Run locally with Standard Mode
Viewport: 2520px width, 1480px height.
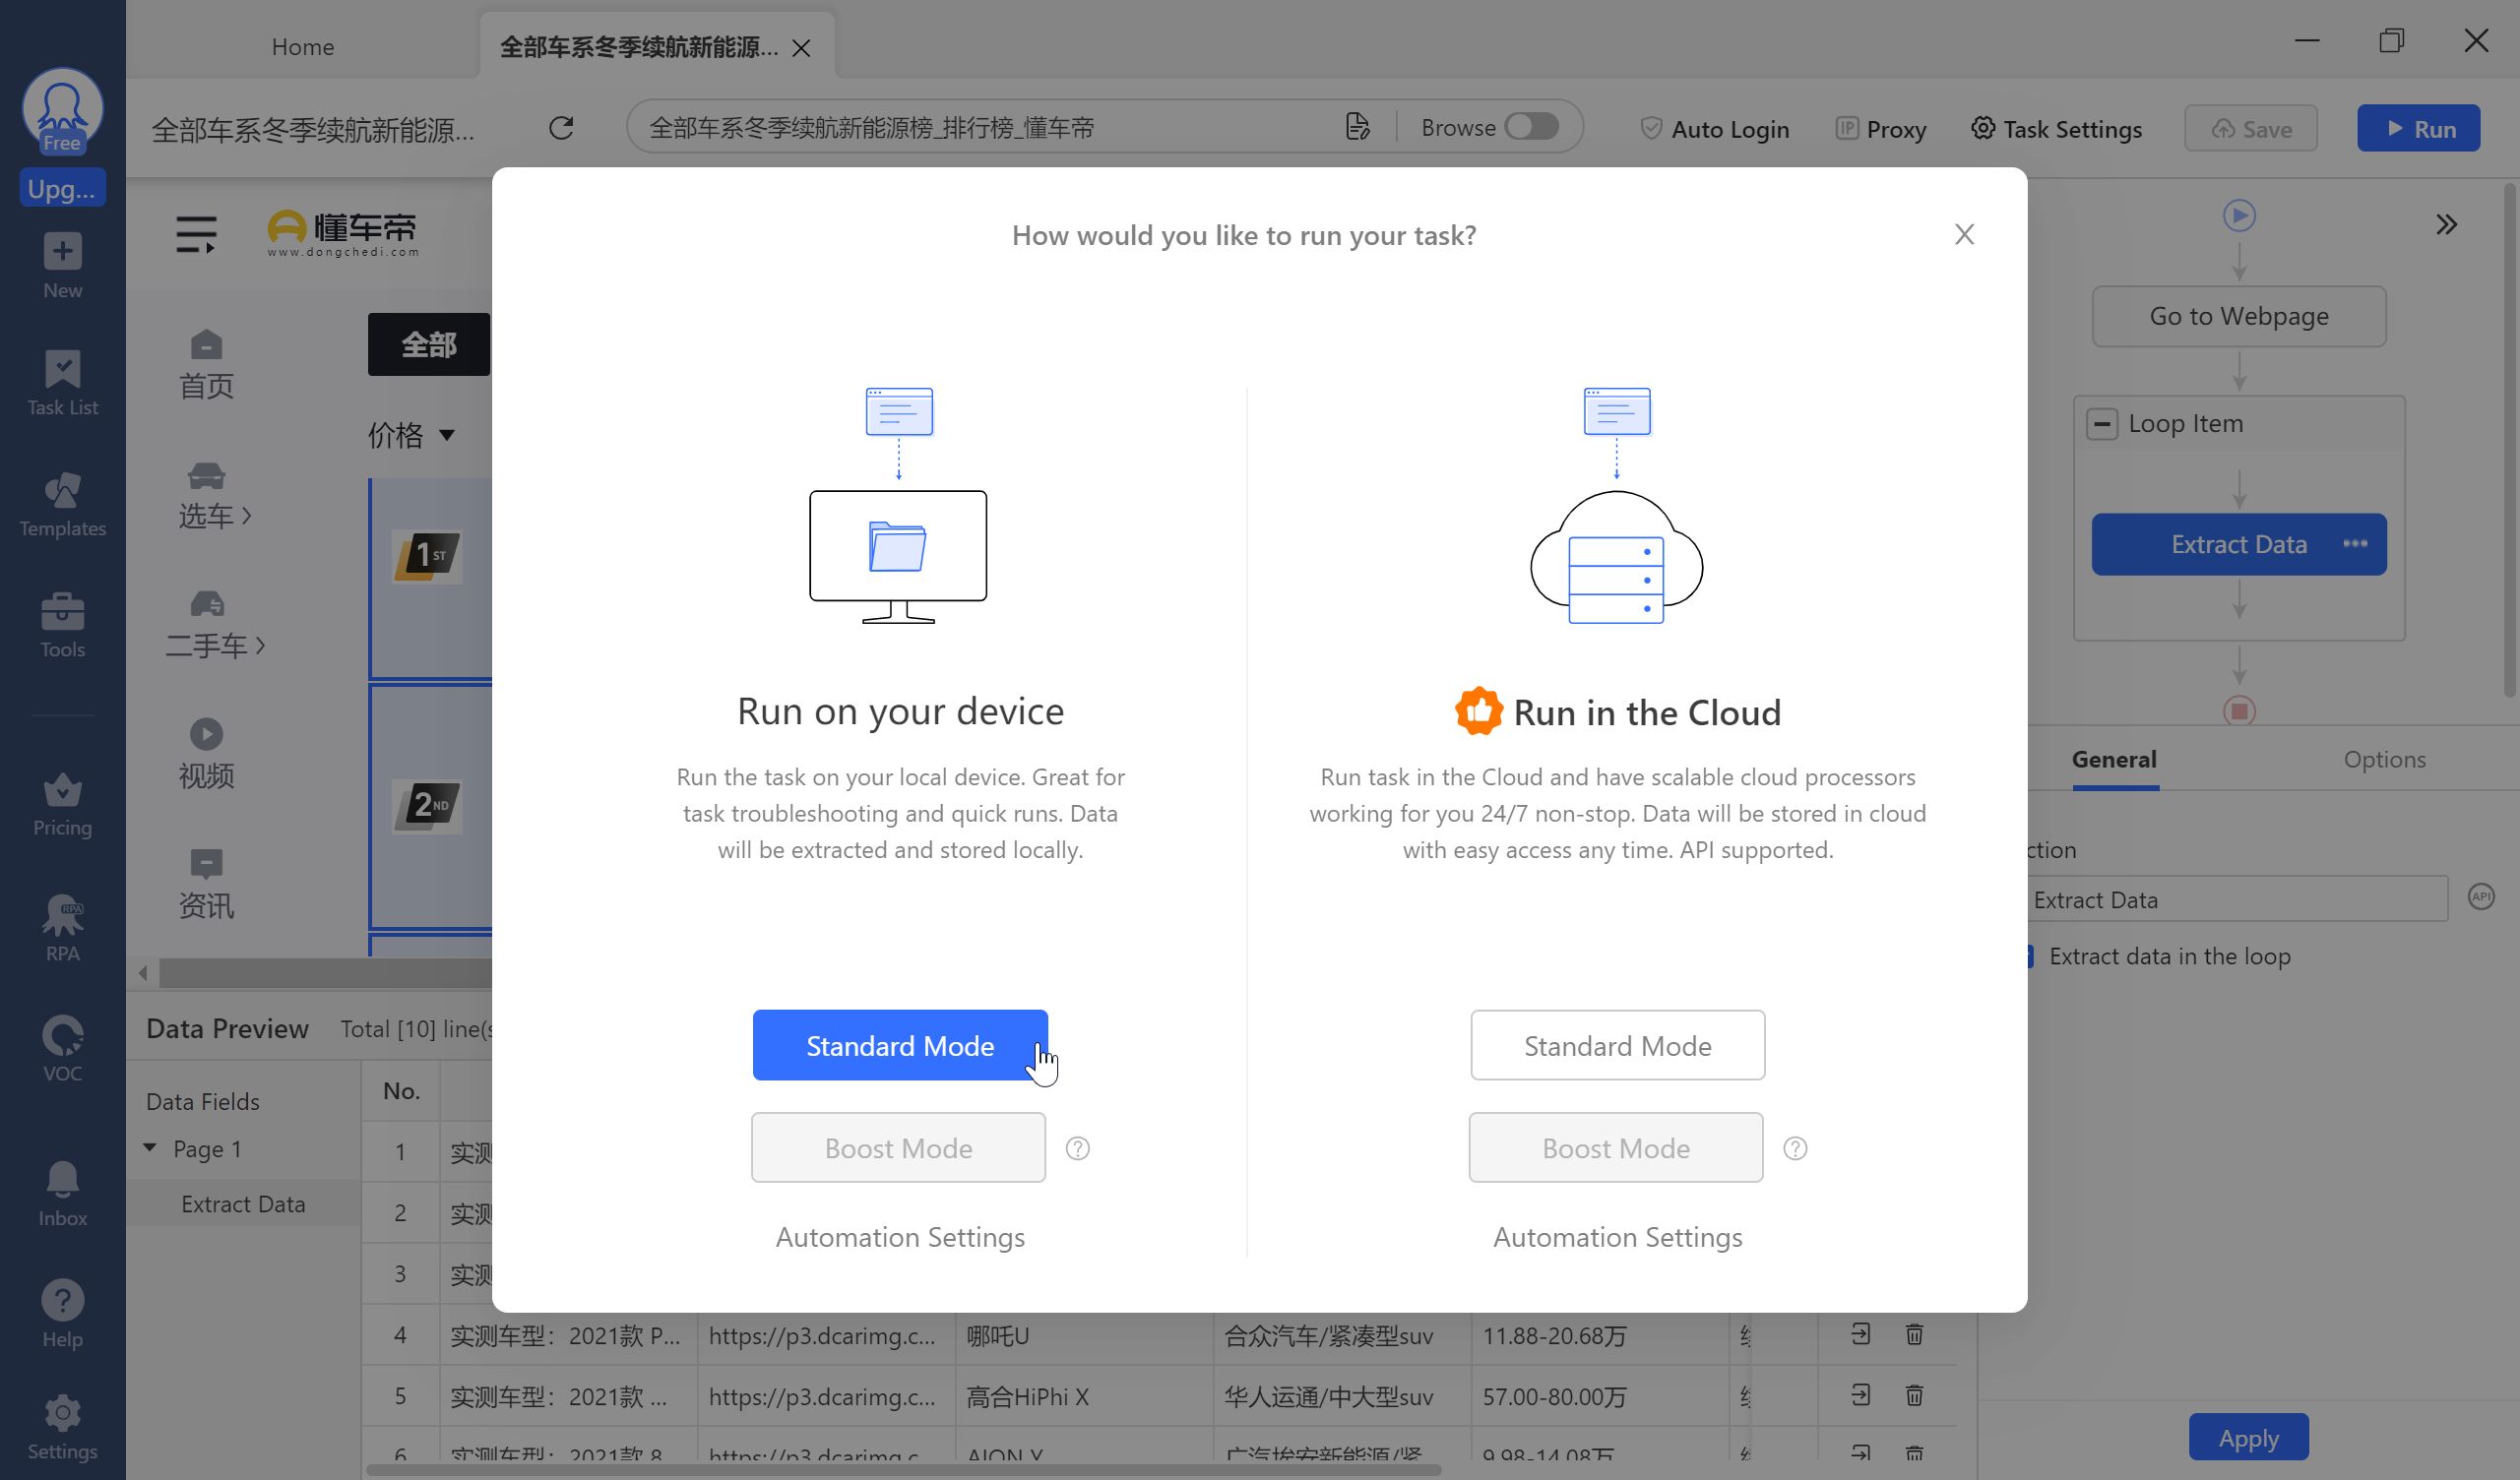[899, 1045]
